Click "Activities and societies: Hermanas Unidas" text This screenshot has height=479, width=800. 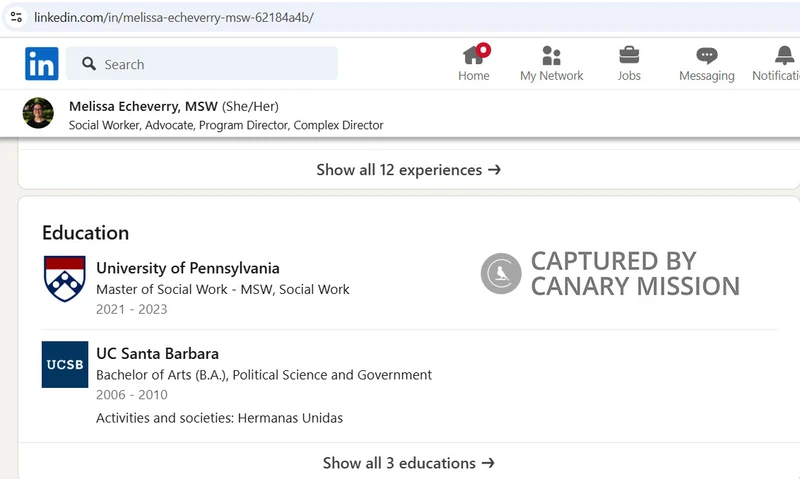[x=219, y=418]
